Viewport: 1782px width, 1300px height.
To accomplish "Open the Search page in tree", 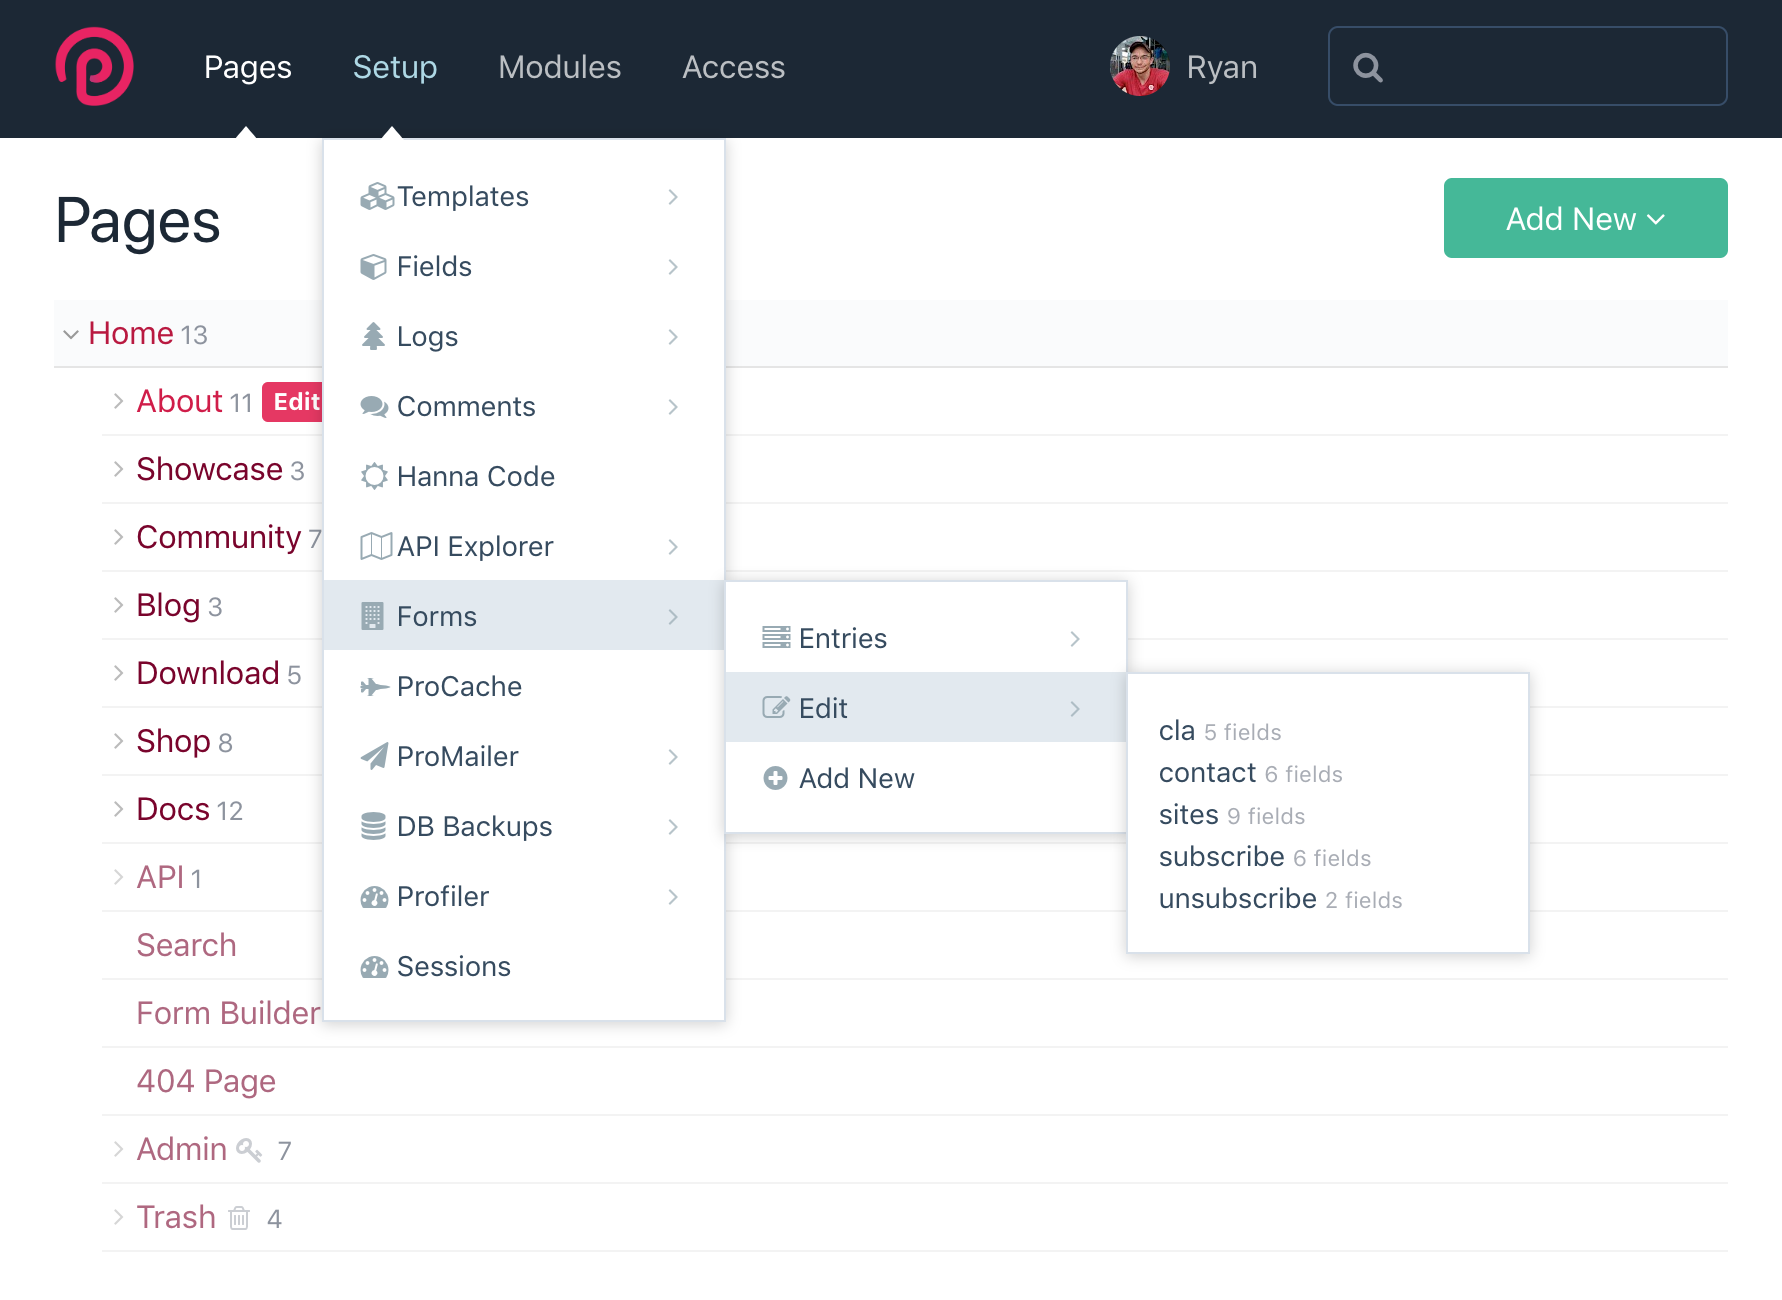I will click(186, 945).
